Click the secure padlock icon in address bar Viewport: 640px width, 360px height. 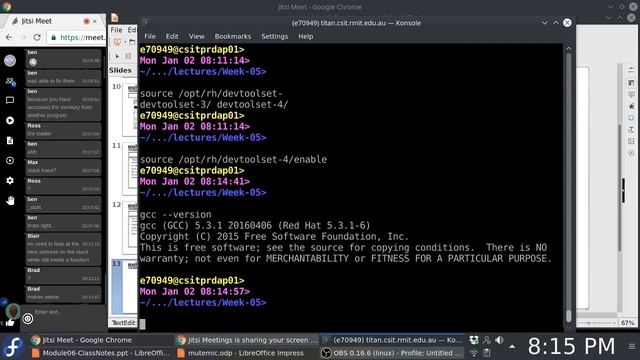pos(53,38)
